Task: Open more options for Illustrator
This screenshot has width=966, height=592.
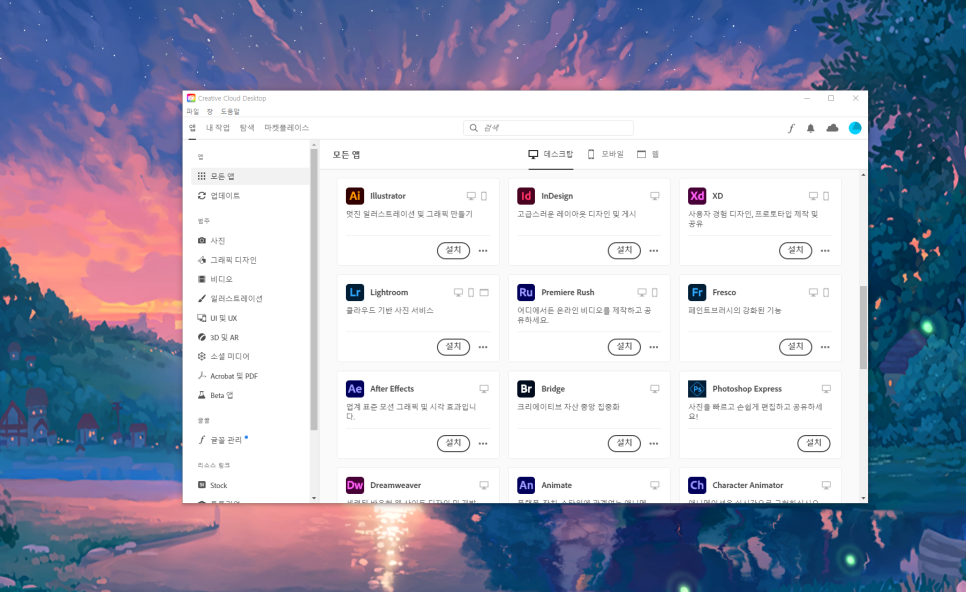Action: pos(483,251)
